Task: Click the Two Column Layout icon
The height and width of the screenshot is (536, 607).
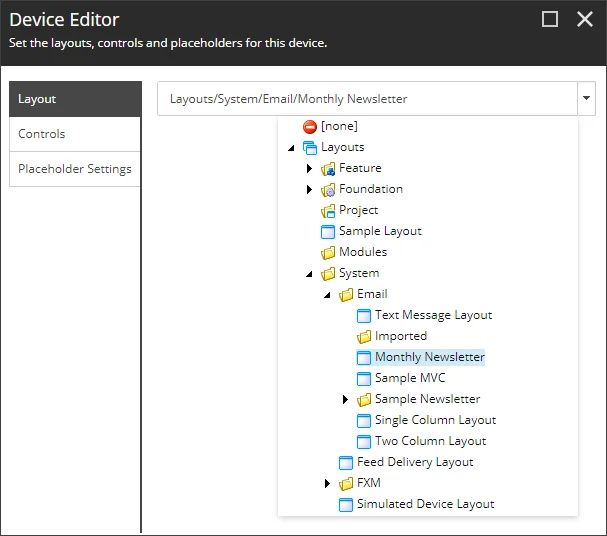Action: [x=364, y=442]
